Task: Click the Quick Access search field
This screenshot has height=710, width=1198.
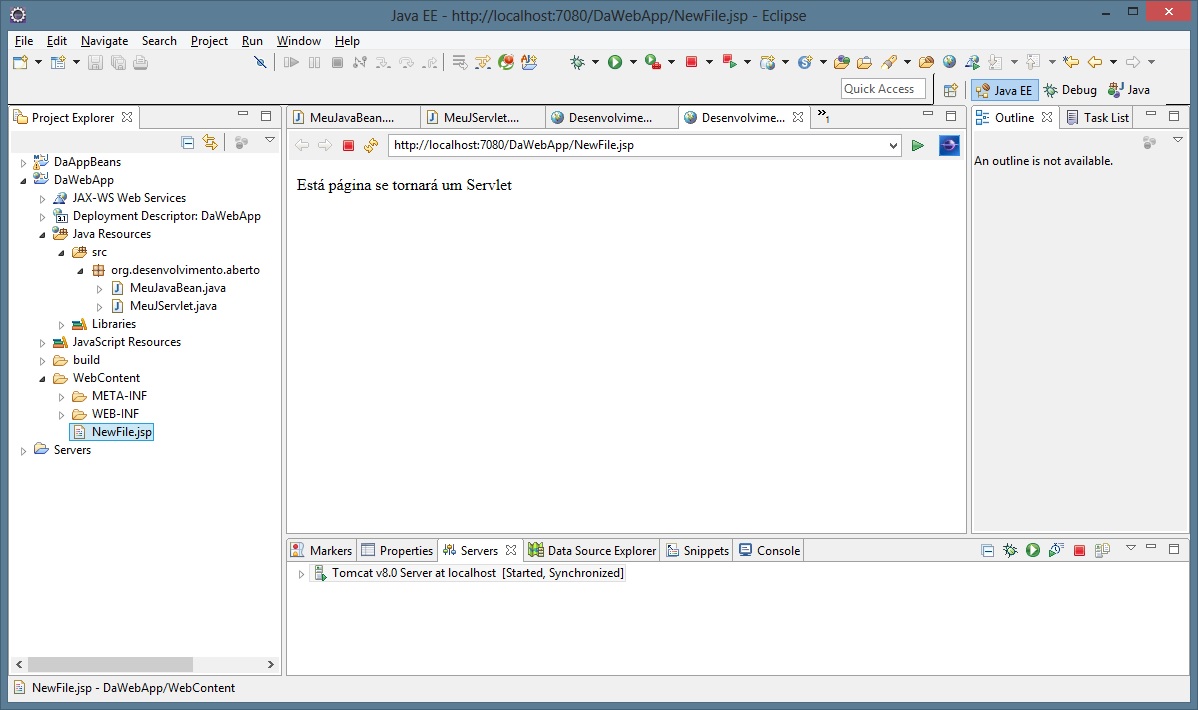Action: 882,89
